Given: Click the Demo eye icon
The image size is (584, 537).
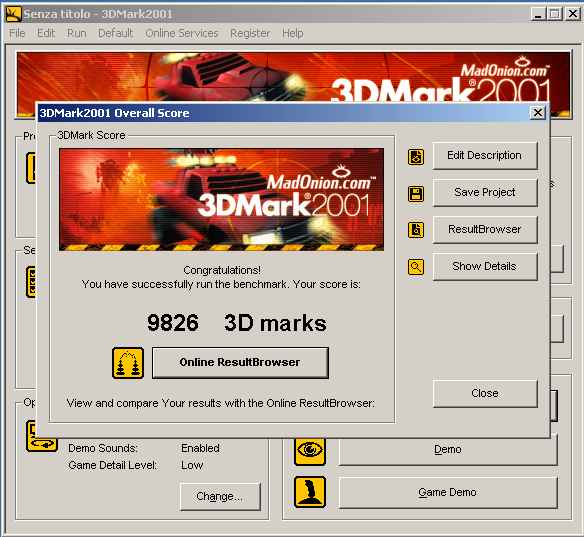Looking at the screenshot, I should 310,450.
